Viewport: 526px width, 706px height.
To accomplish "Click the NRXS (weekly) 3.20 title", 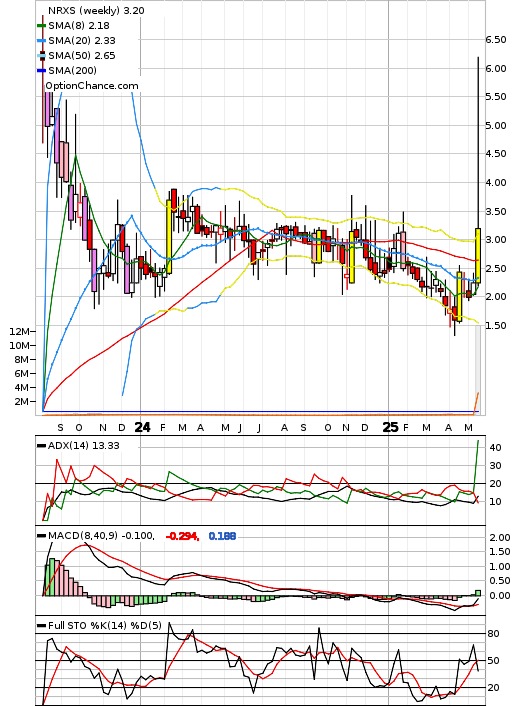I will (96, 10).
